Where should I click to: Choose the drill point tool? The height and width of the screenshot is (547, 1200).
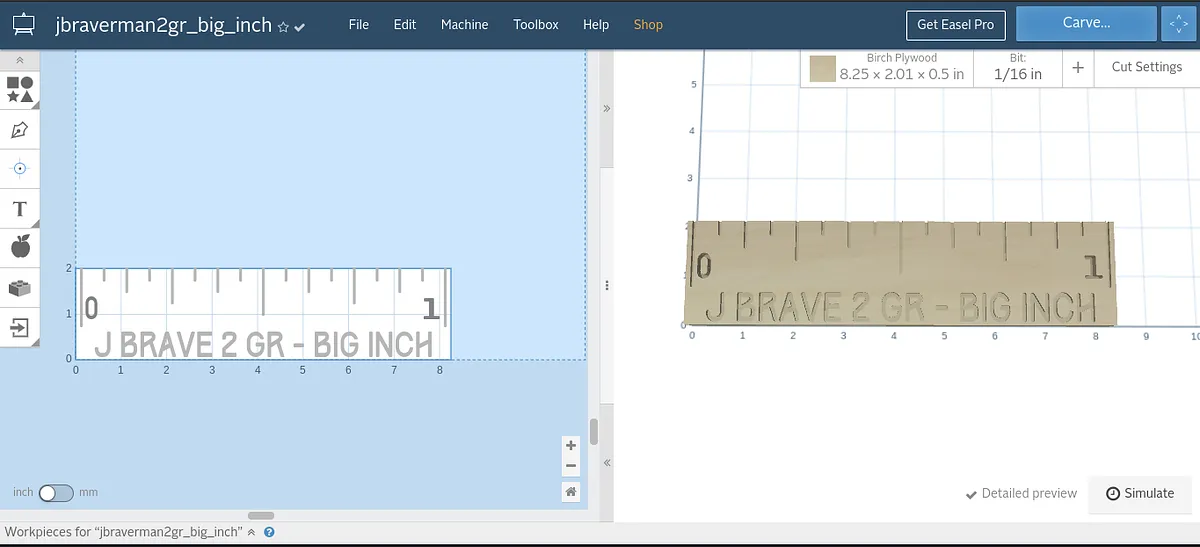tap(20, 169)
